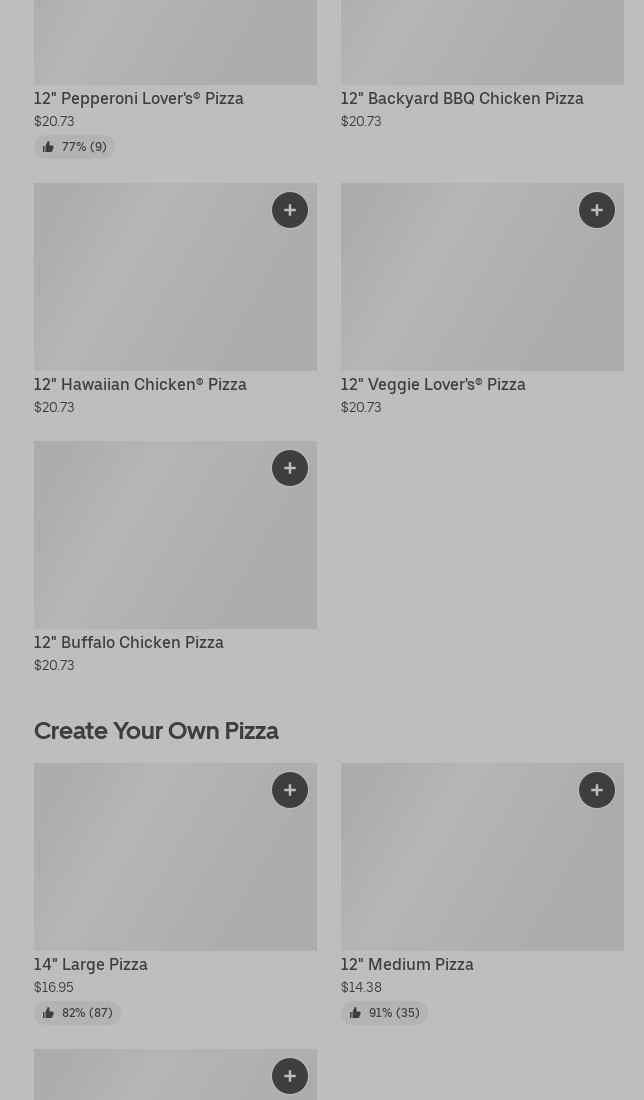Add 12" Buffalo Chicken Pizza with plus button
The image size is (644, 1100).
pos(290,468)
